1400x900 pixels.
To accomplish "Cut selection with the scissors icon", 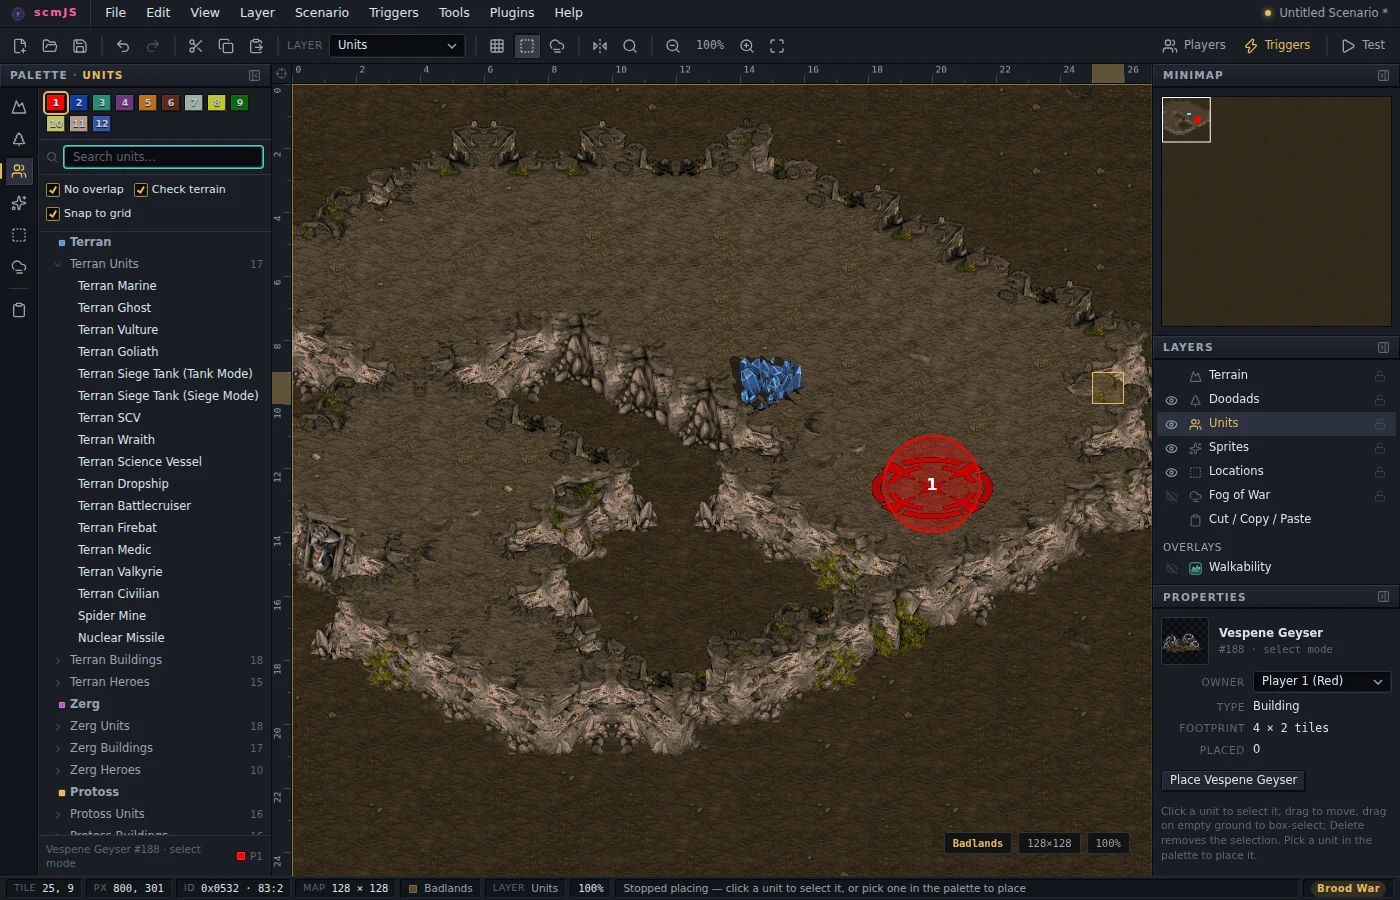I will pyautogui.click(x=195, y=46).
